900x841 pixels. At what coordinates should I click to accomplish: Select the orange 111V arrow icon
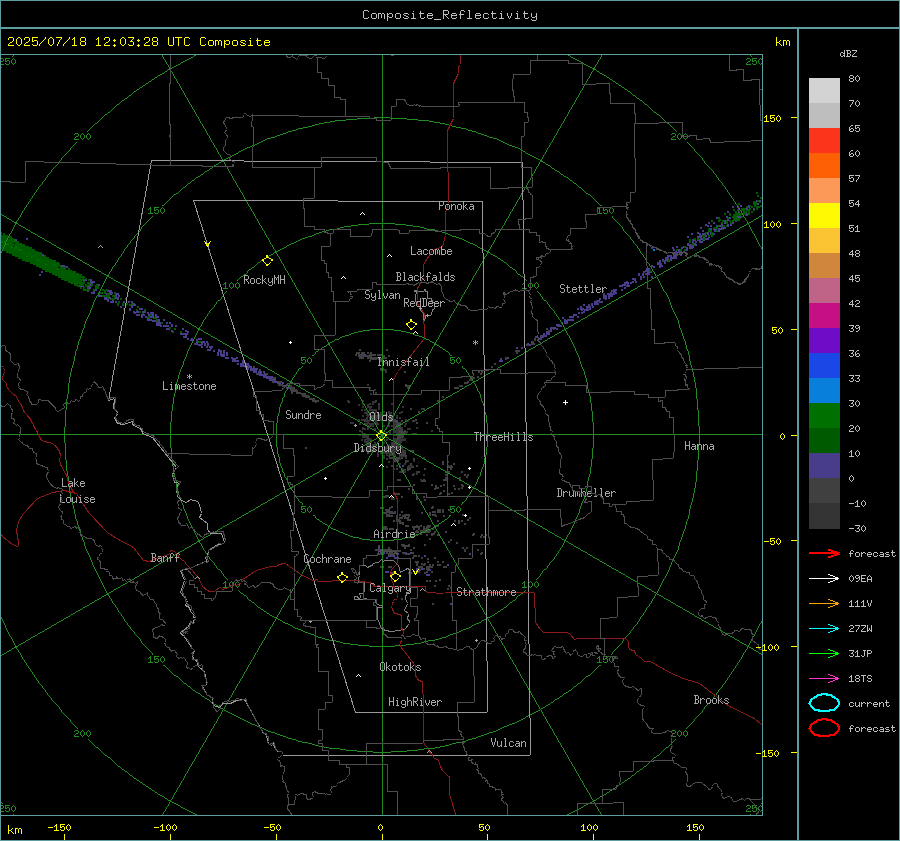coord(824,603)
